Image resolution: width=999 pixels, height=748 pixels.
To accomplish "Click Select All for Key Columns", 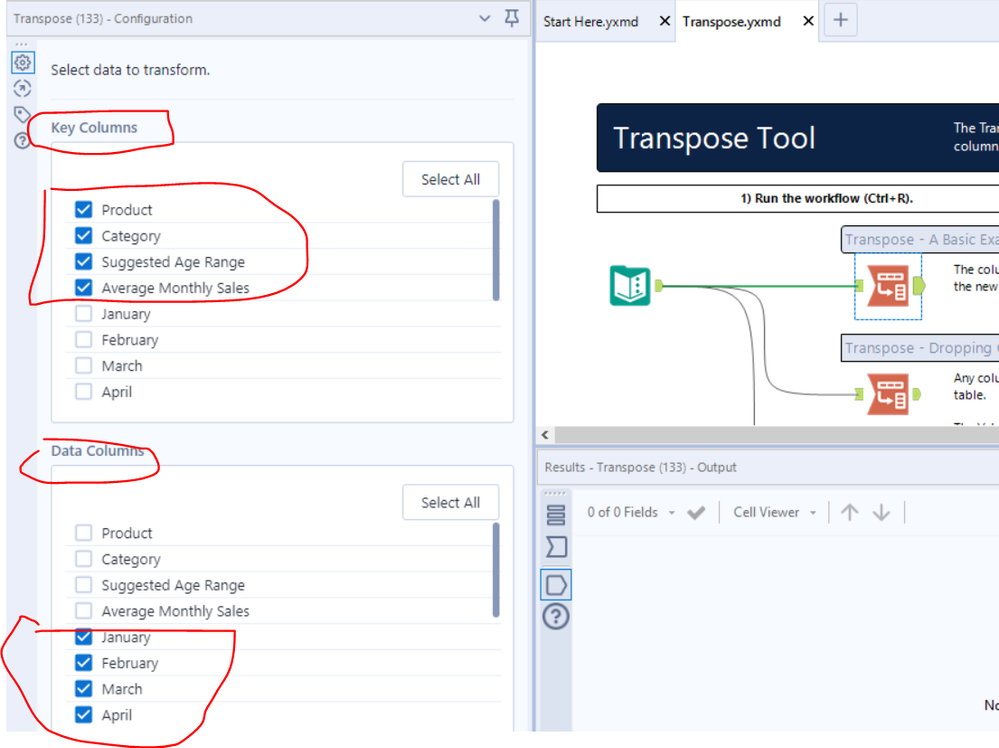I will [x=450, y=180].
